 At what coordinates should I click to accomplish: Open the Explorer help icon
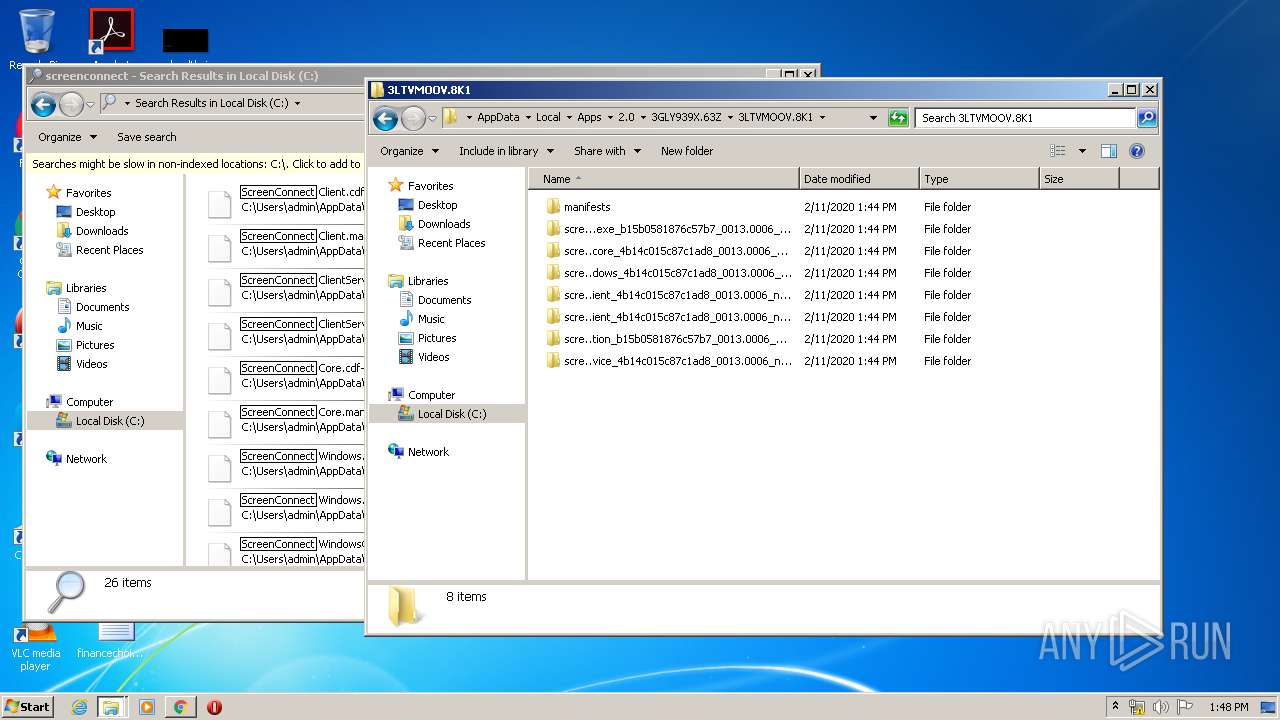coord(1137,151)
